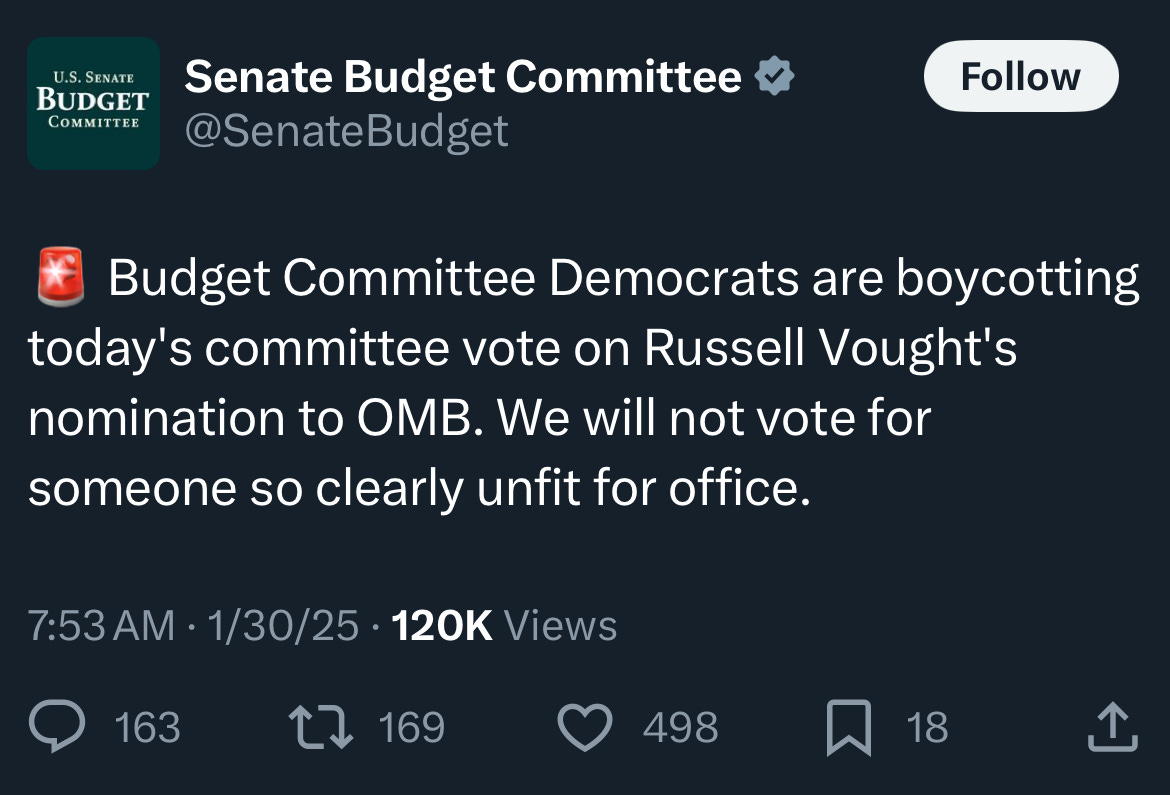Like the tweet with the heart icon

(x=585, y=727)
